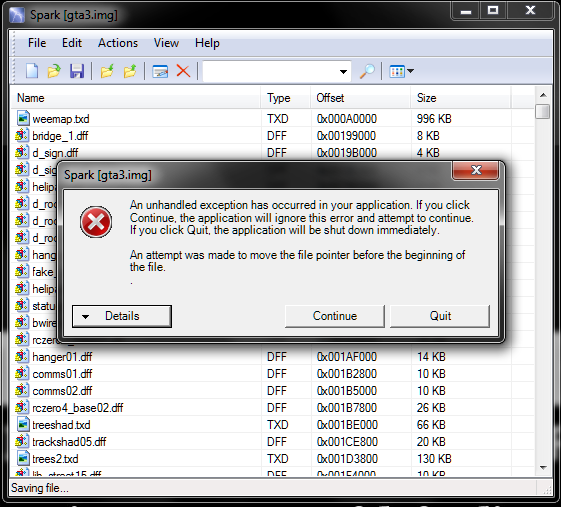Open the Actions menu
This screenshot has height=507, width=561.
click(x=118, y=43)
